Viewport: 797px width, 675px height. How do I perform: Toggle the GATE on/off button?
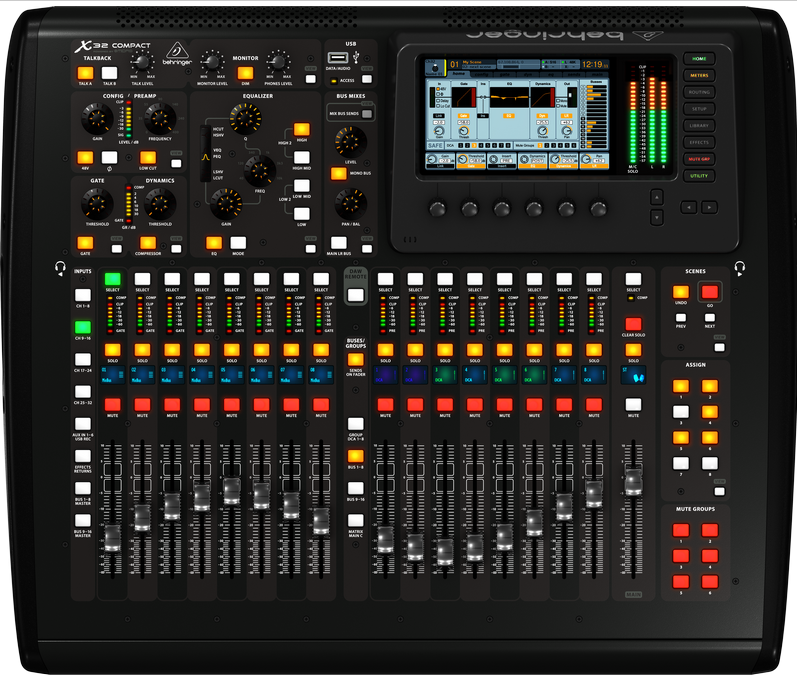[85, 243]
